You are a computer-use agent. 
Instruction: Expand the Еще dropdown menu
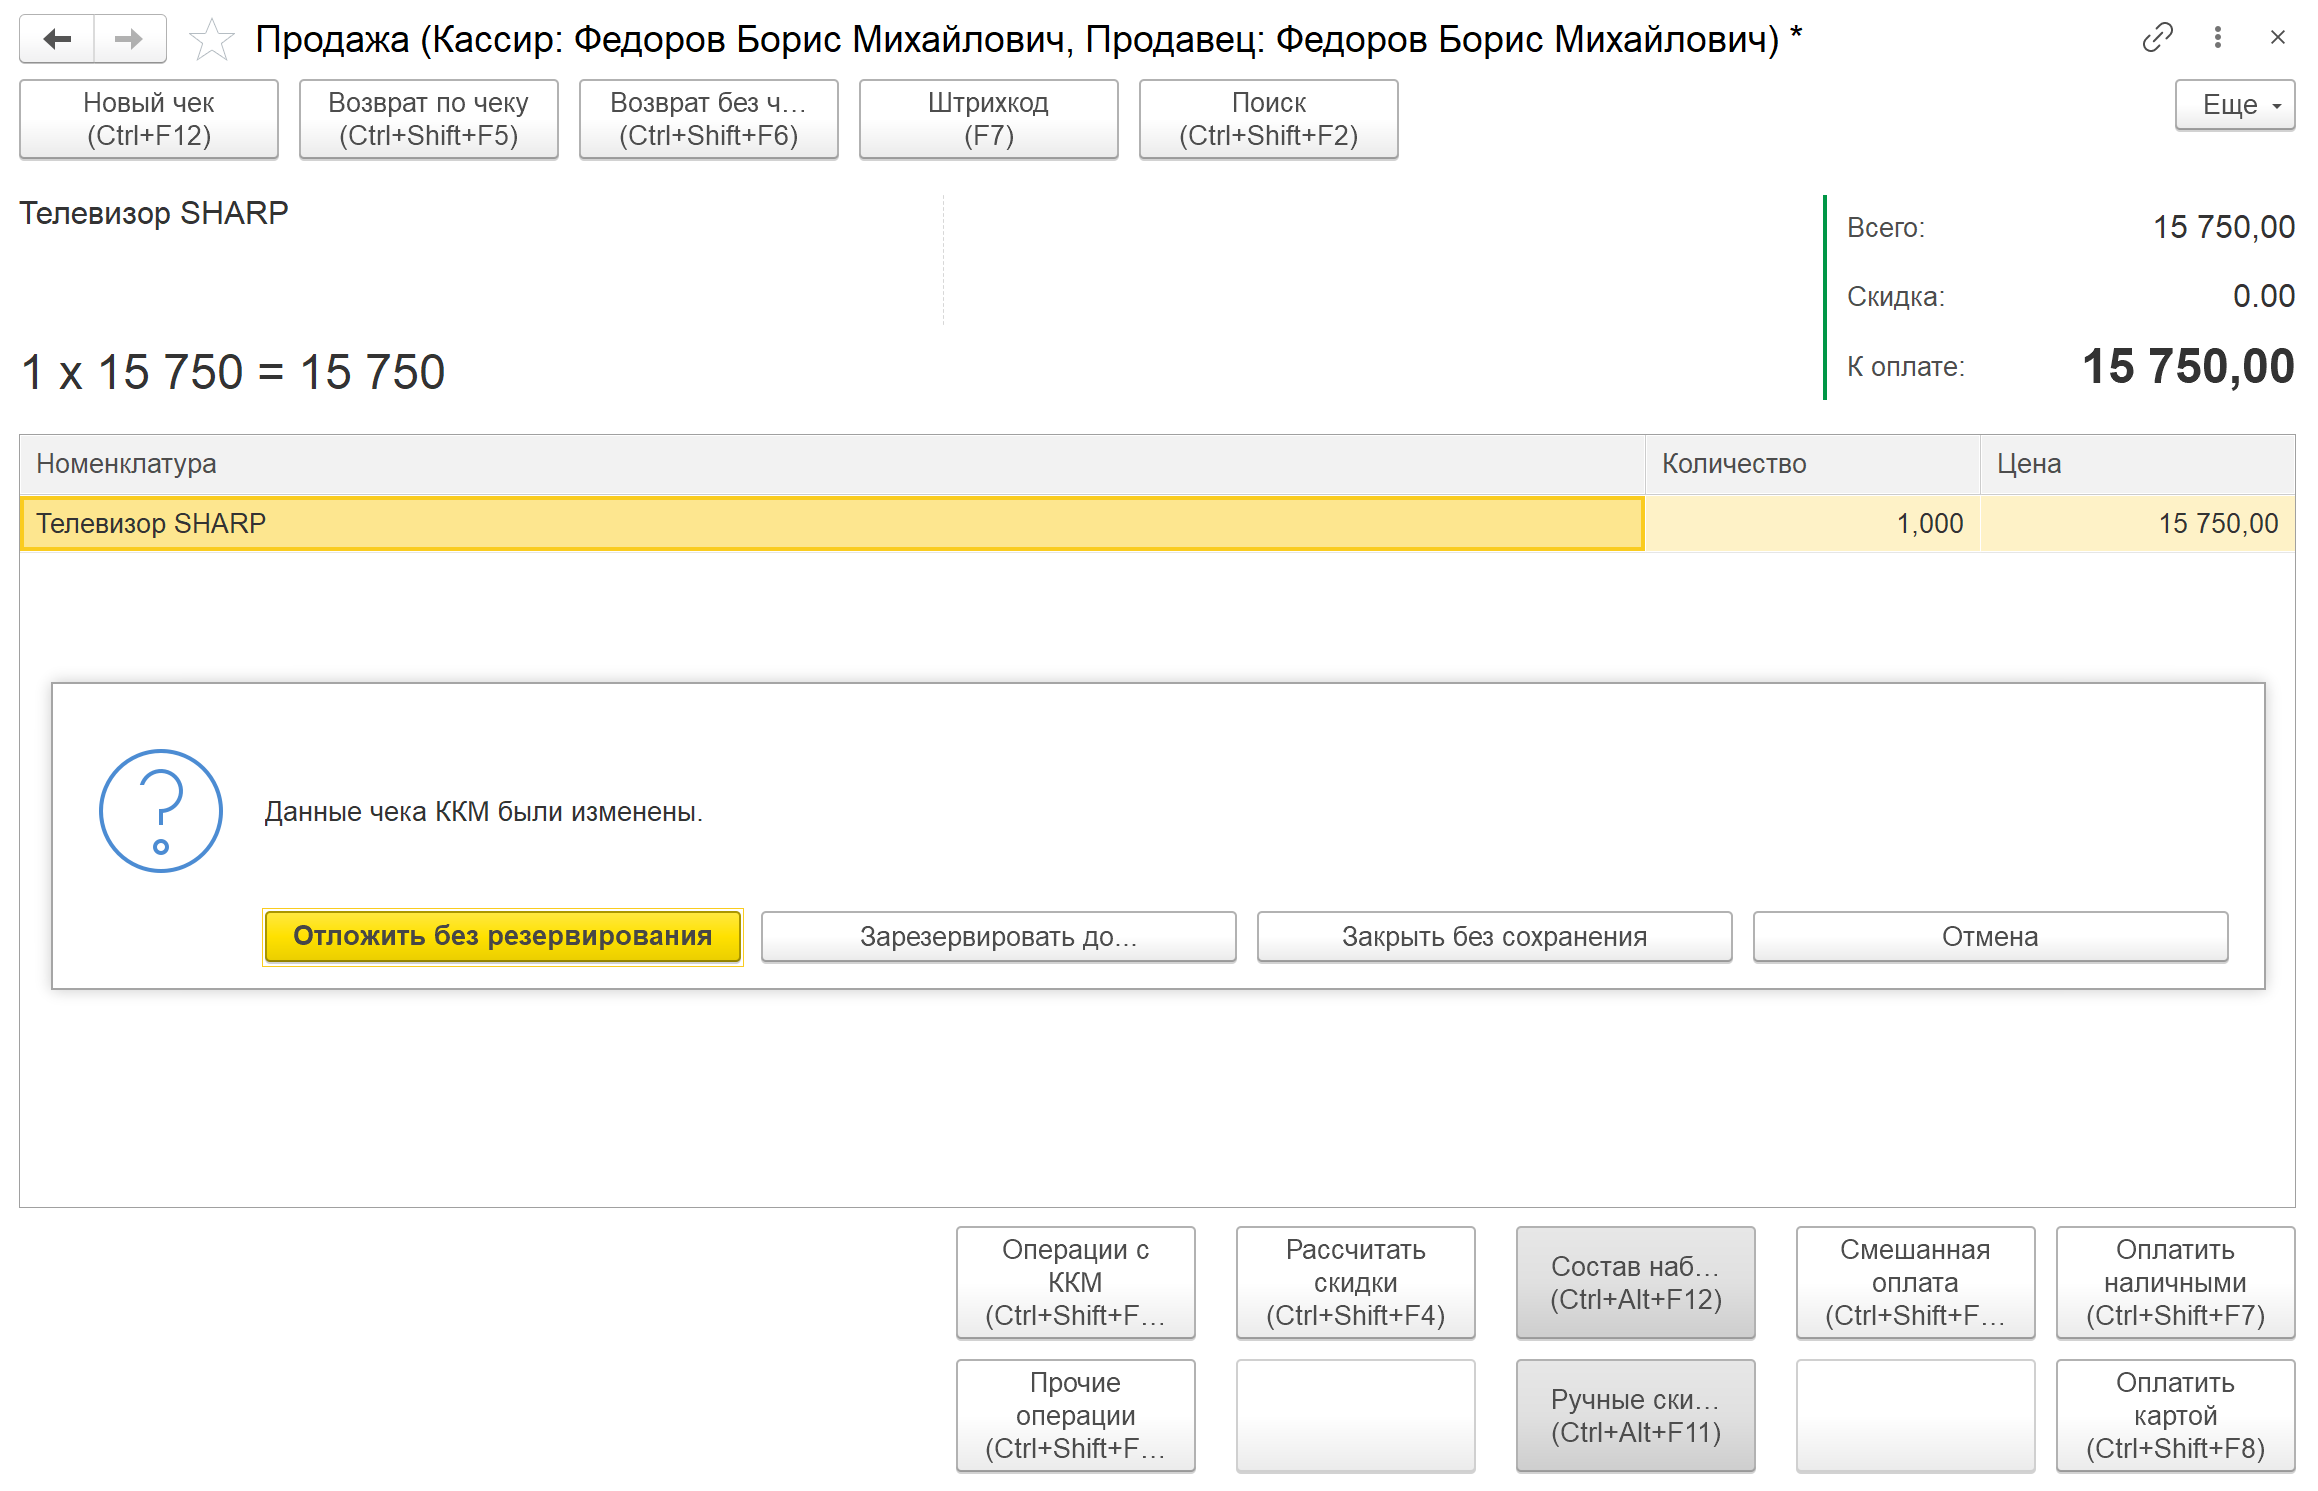(x=2234, y=105)
